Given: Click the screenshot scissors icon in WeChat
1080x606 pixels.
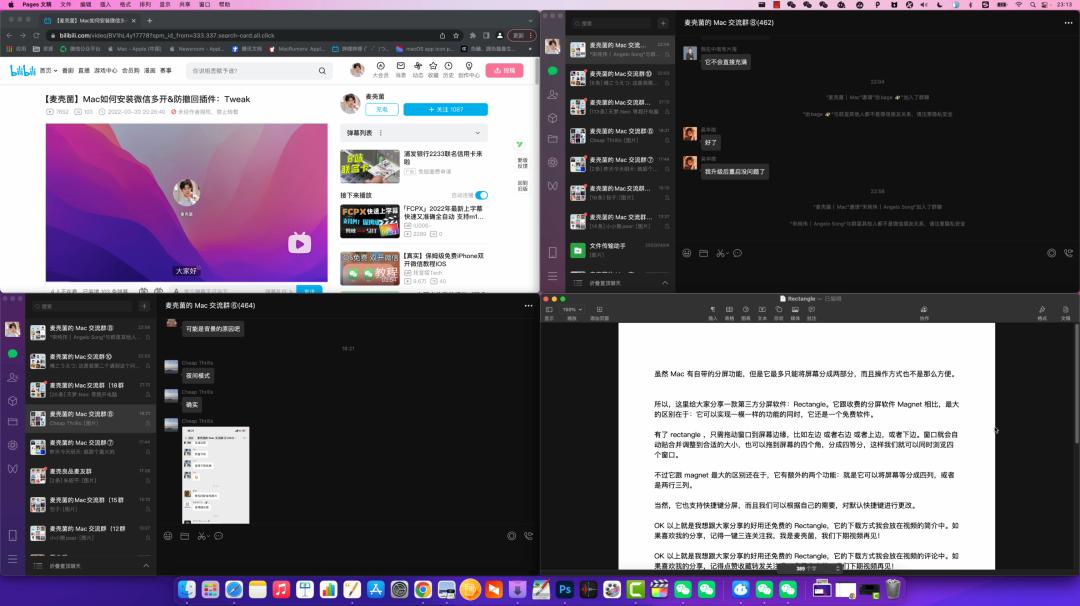Looking at the screenshot, I should (721, 253).
